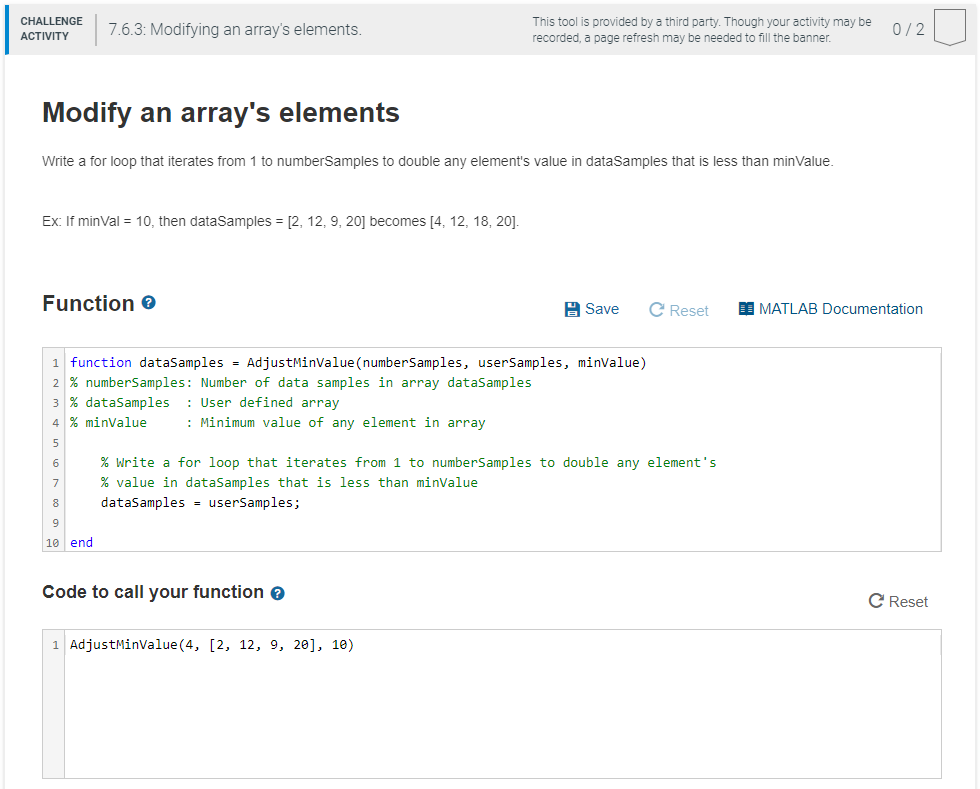980x789 pixels.
Task: Click the reset arrow icon for call code
Action: 876,601
